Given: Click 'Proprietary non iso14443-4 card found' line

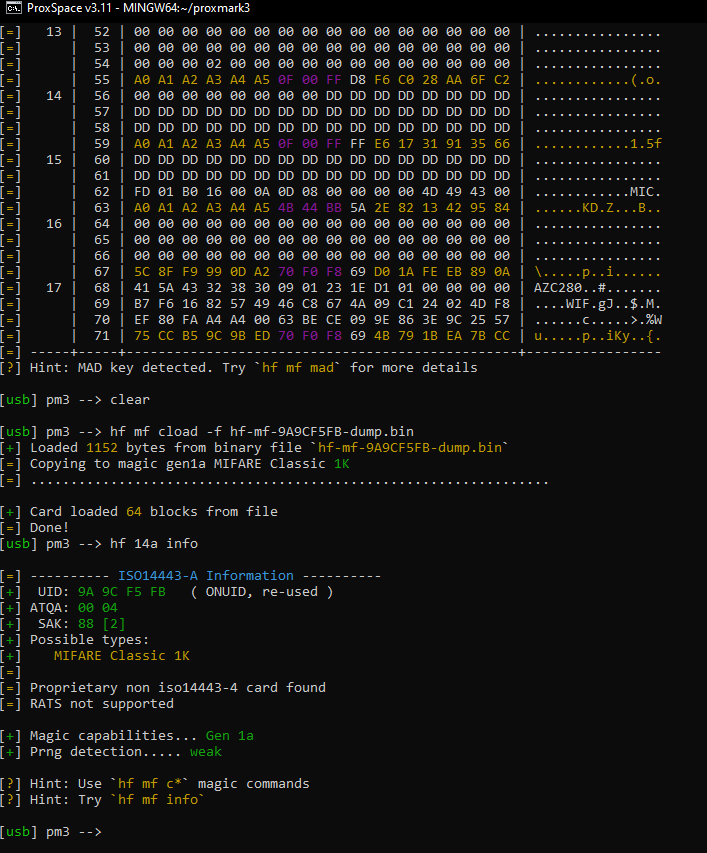Looking at the screenshot, I should [x=178, y=688].
